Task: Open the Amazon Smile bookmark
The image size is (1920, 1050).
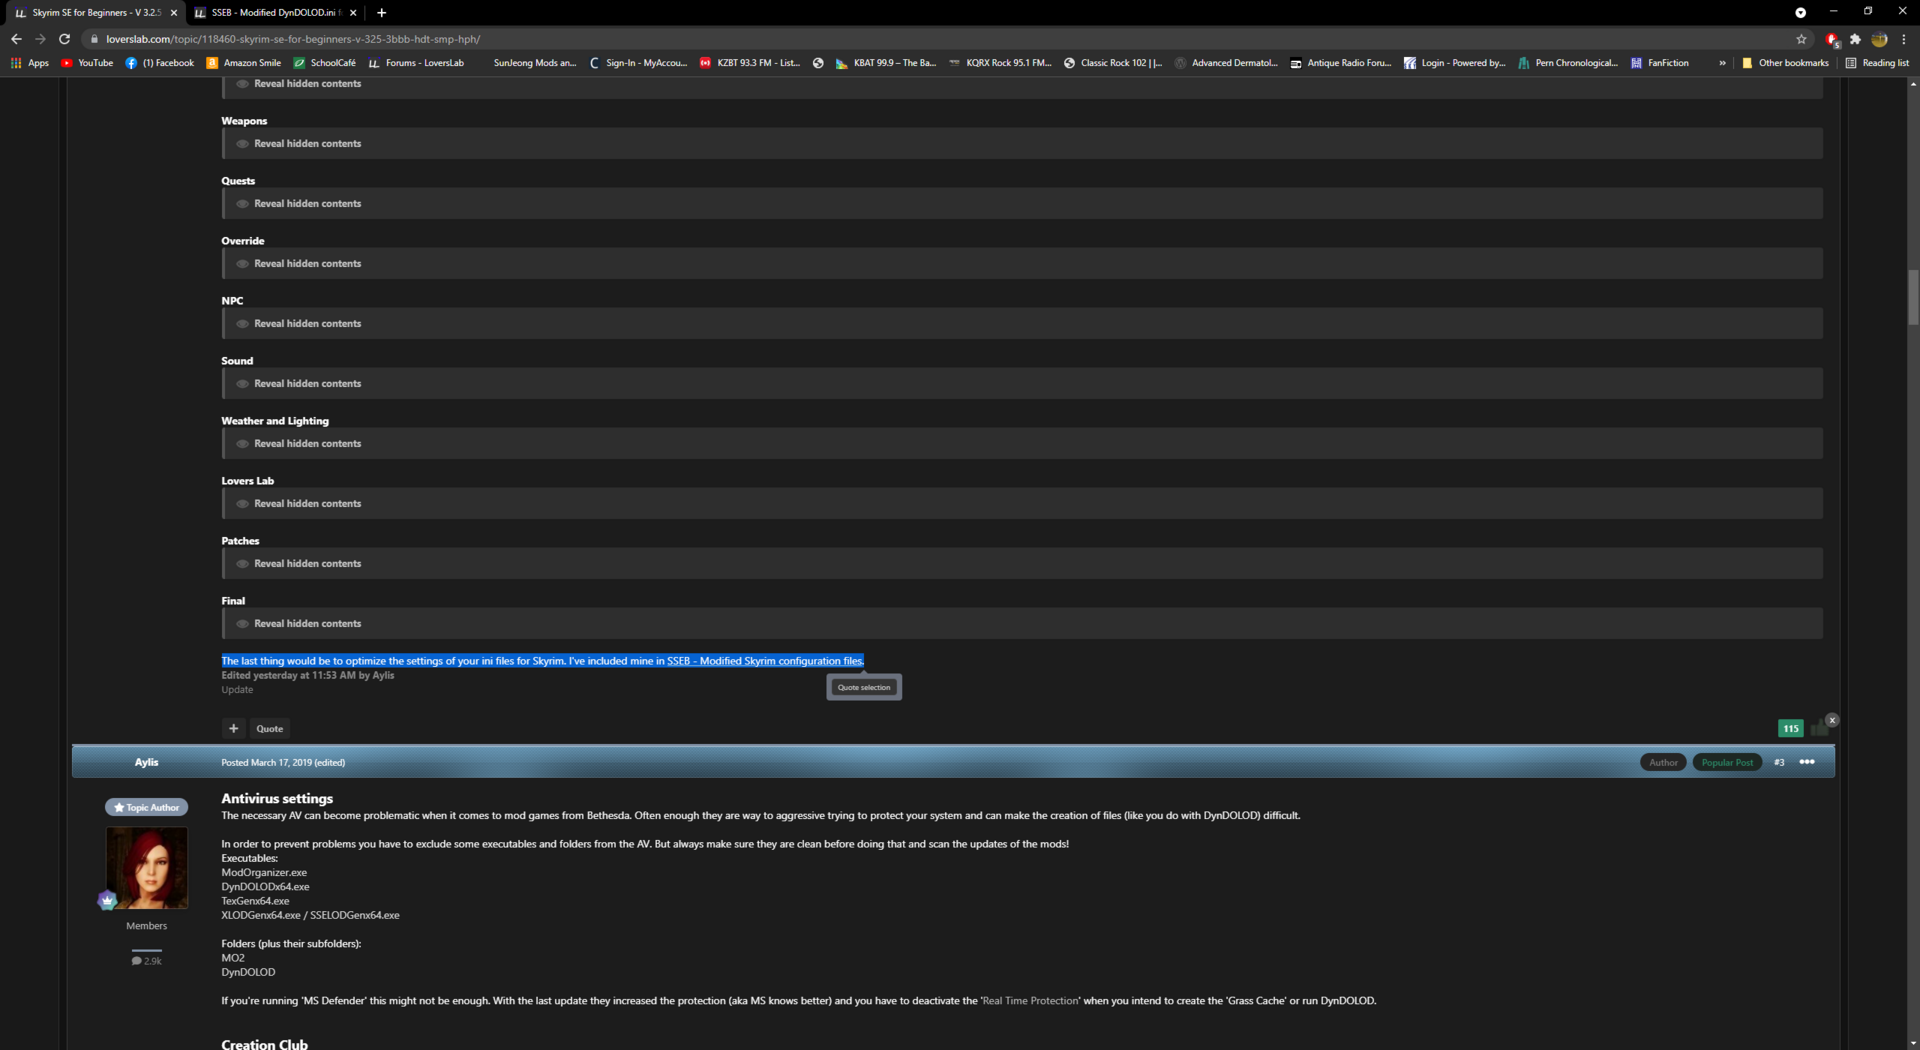Action: coord(244,63)
